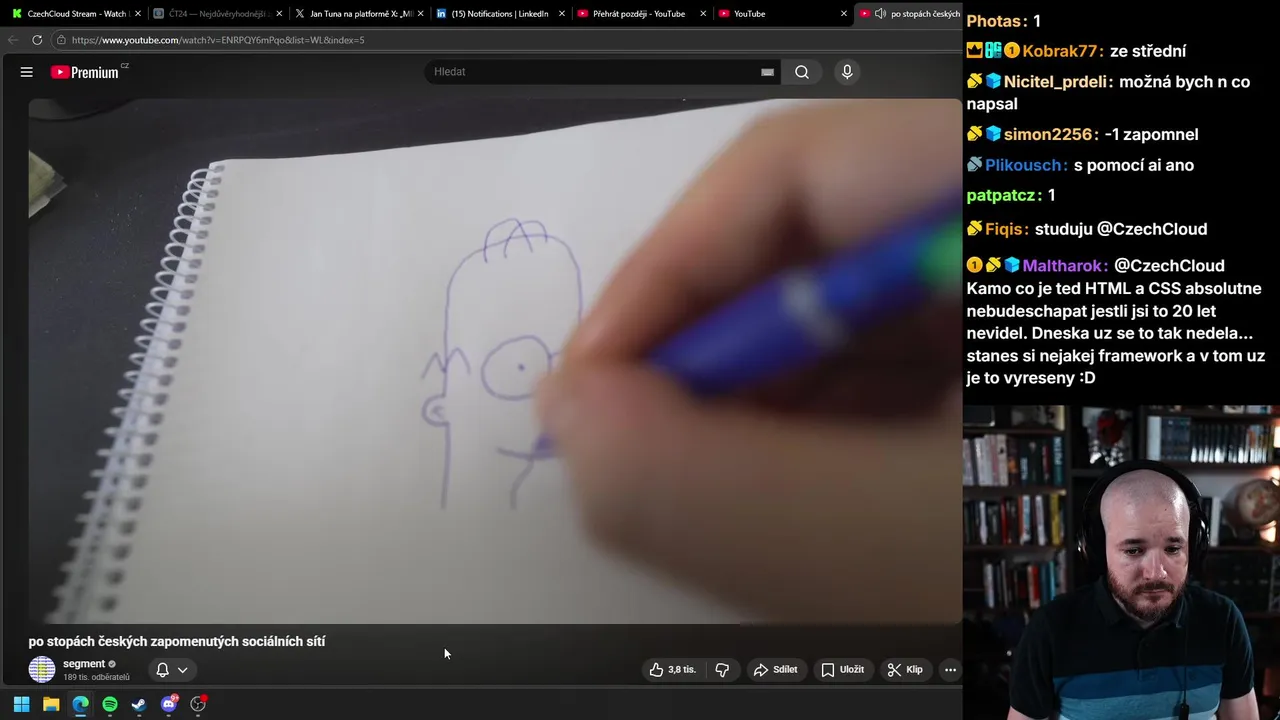
Task: Click Nicitel_prdeli username in chat
Action: pos(1058,82)
